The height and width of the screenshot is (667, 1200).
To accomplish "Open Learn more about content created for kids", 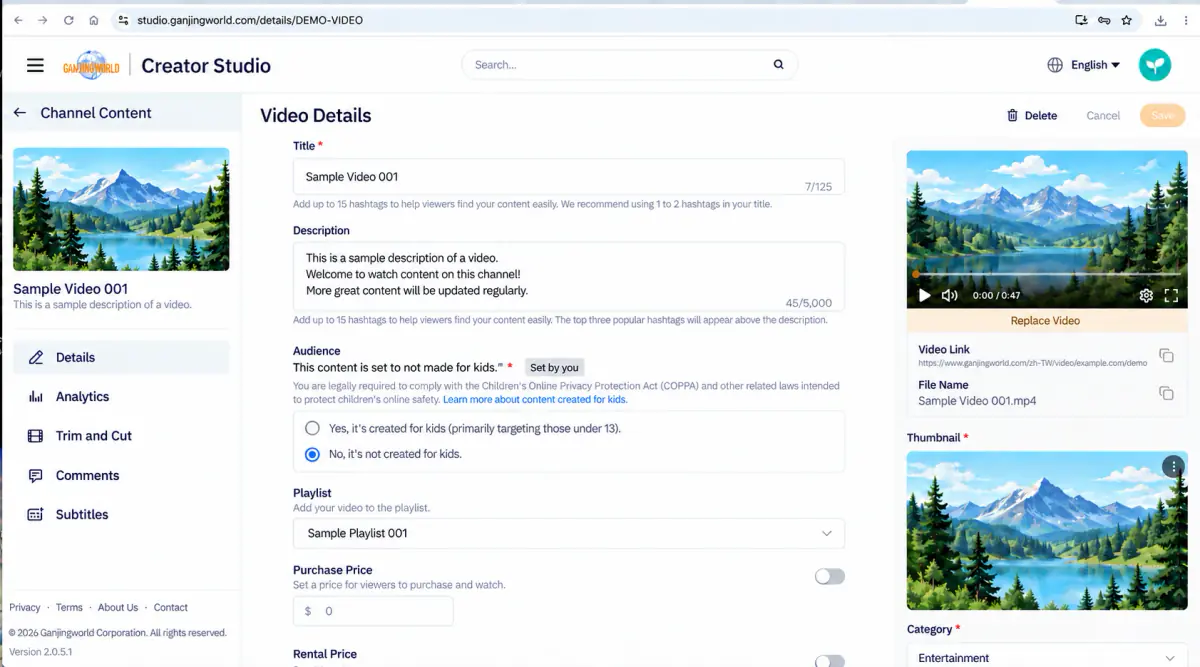I will (x=535, y=399).
